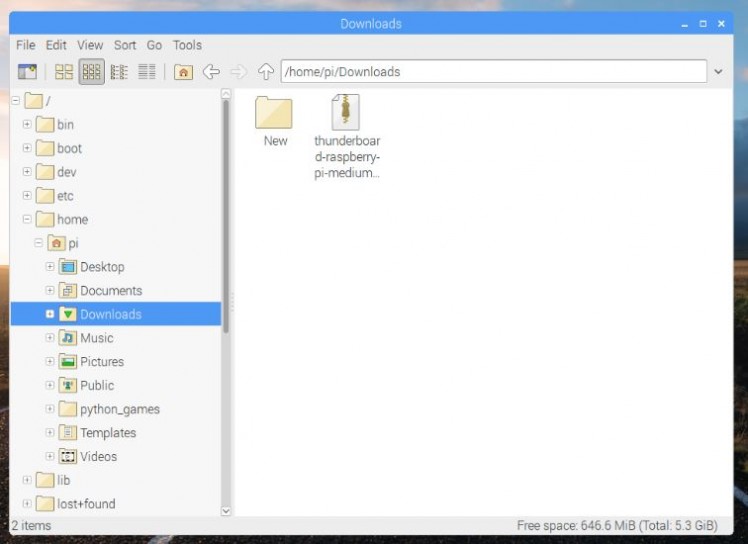Click the 2 items status text
This screenshot has height=544, width=748.
point(31,525)
